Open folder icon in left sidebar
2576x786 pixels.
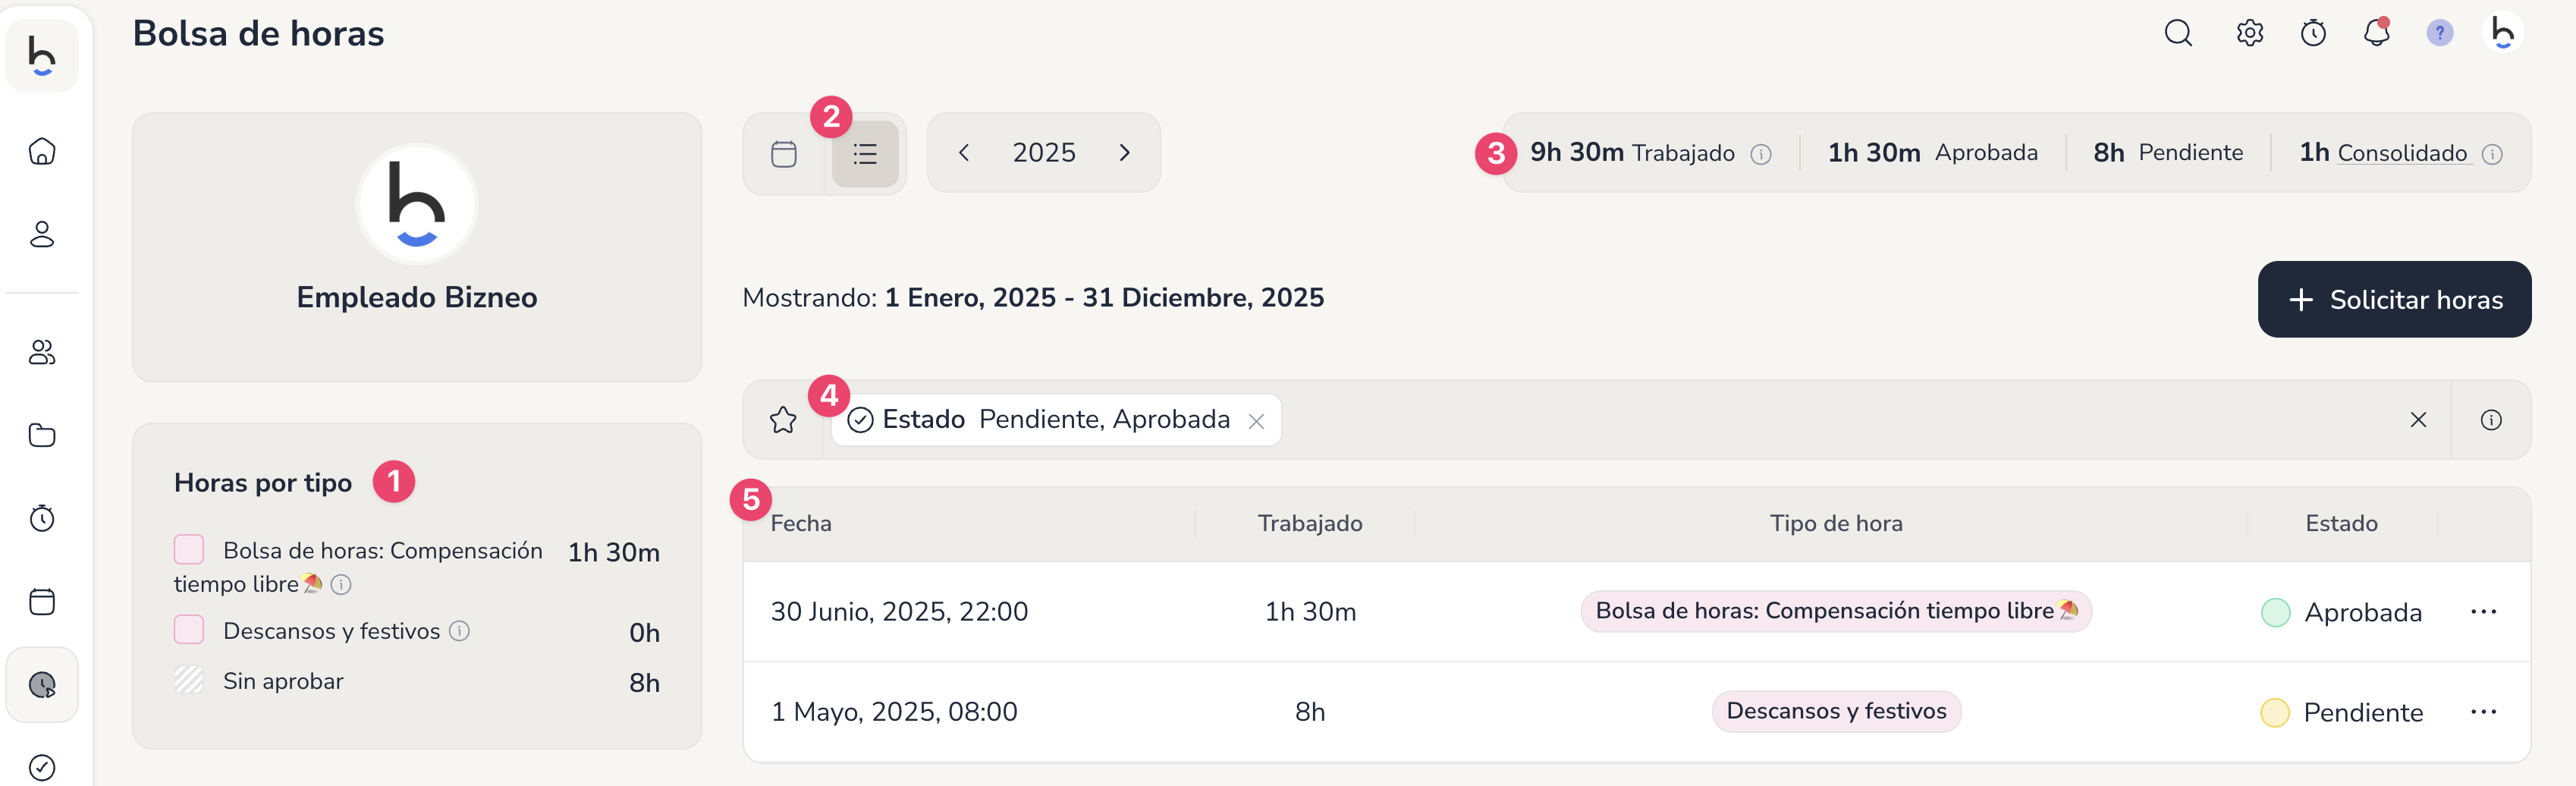(x=42, y=435)
